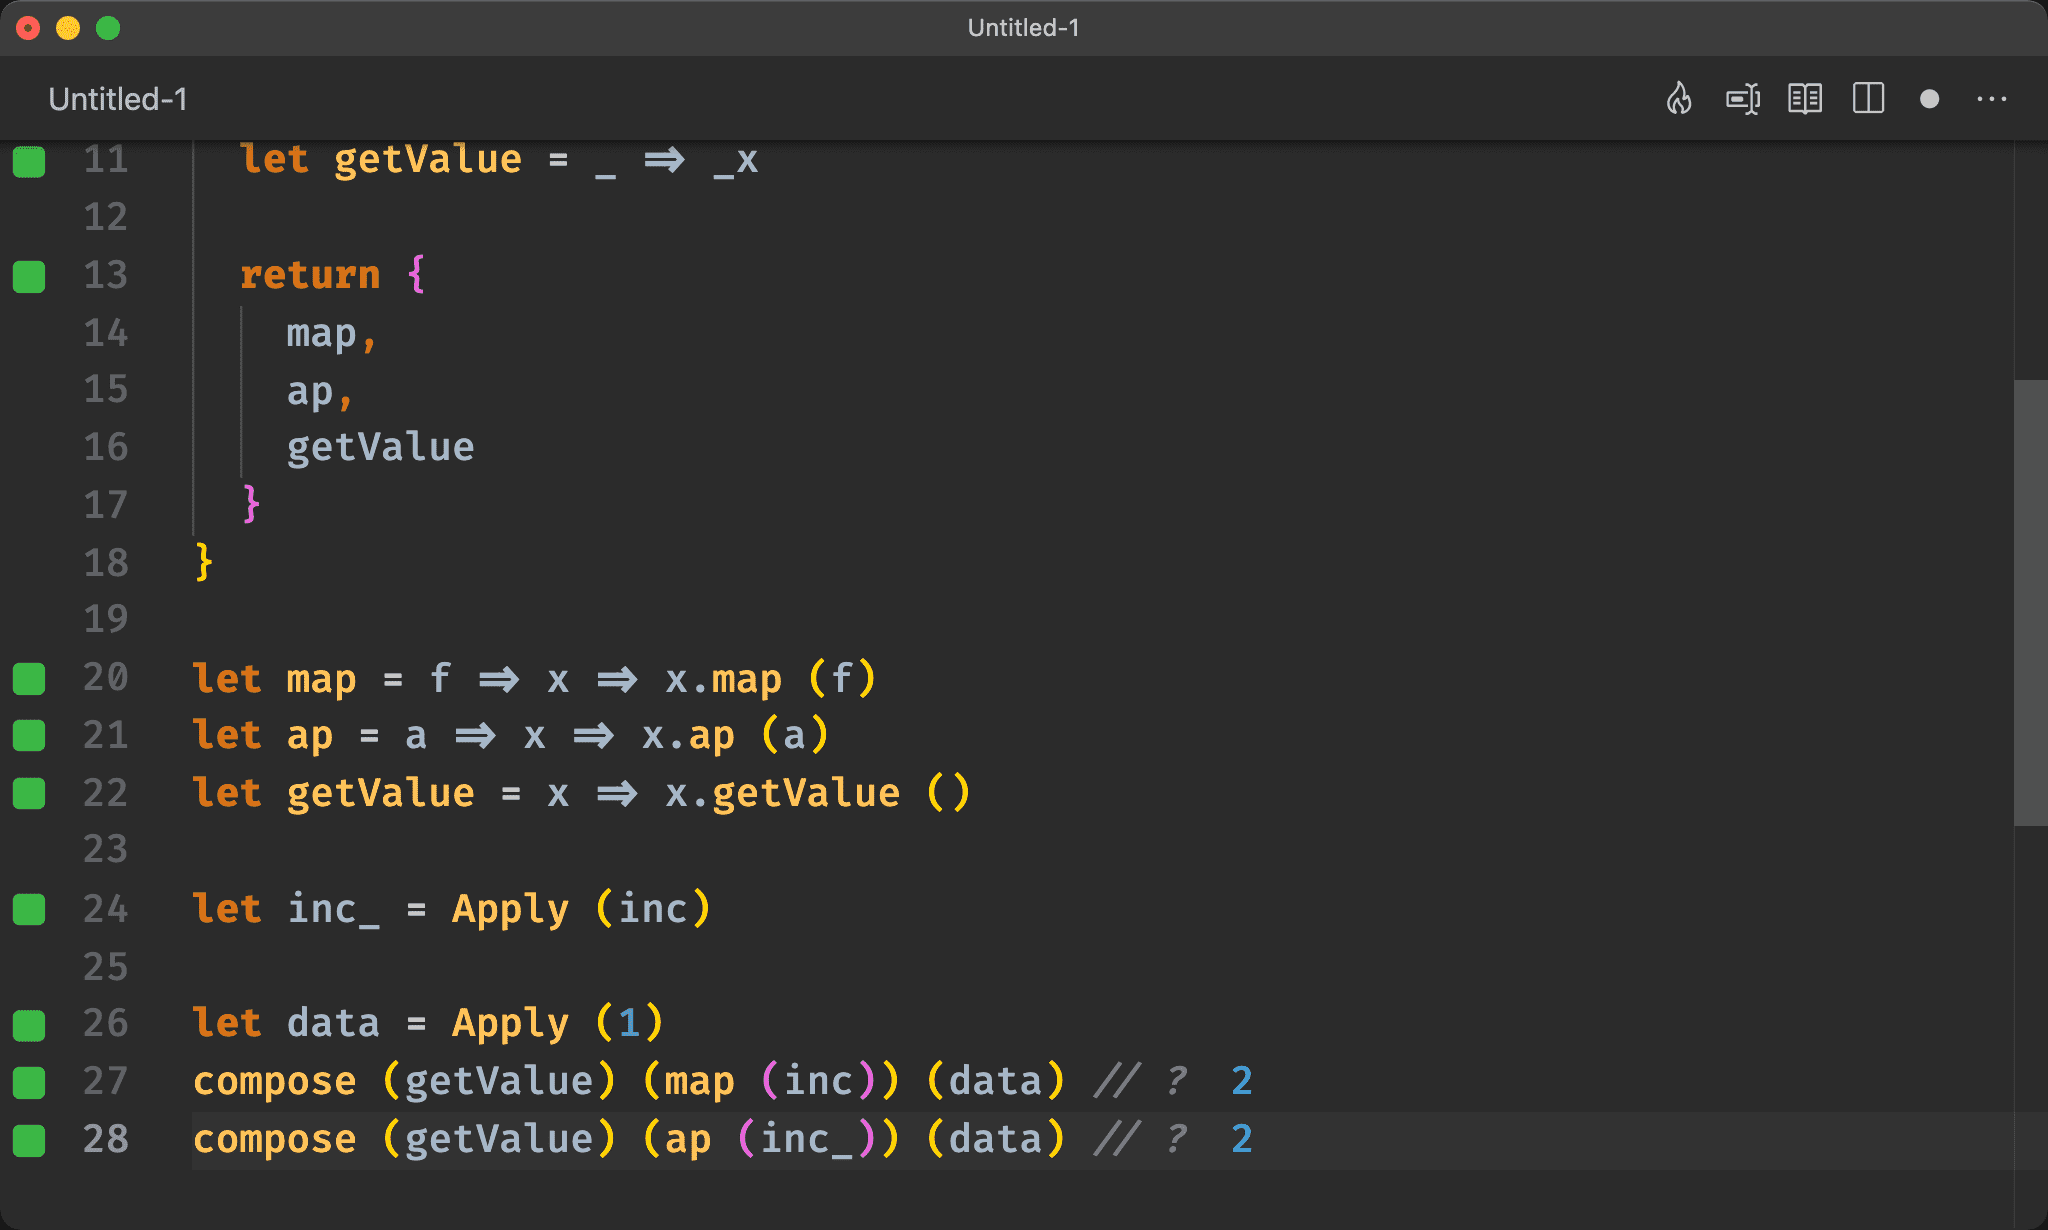Click the unsaved changes dot indicator
This screenshot has width=2048, height=1230.
[x=1930, y=99]
